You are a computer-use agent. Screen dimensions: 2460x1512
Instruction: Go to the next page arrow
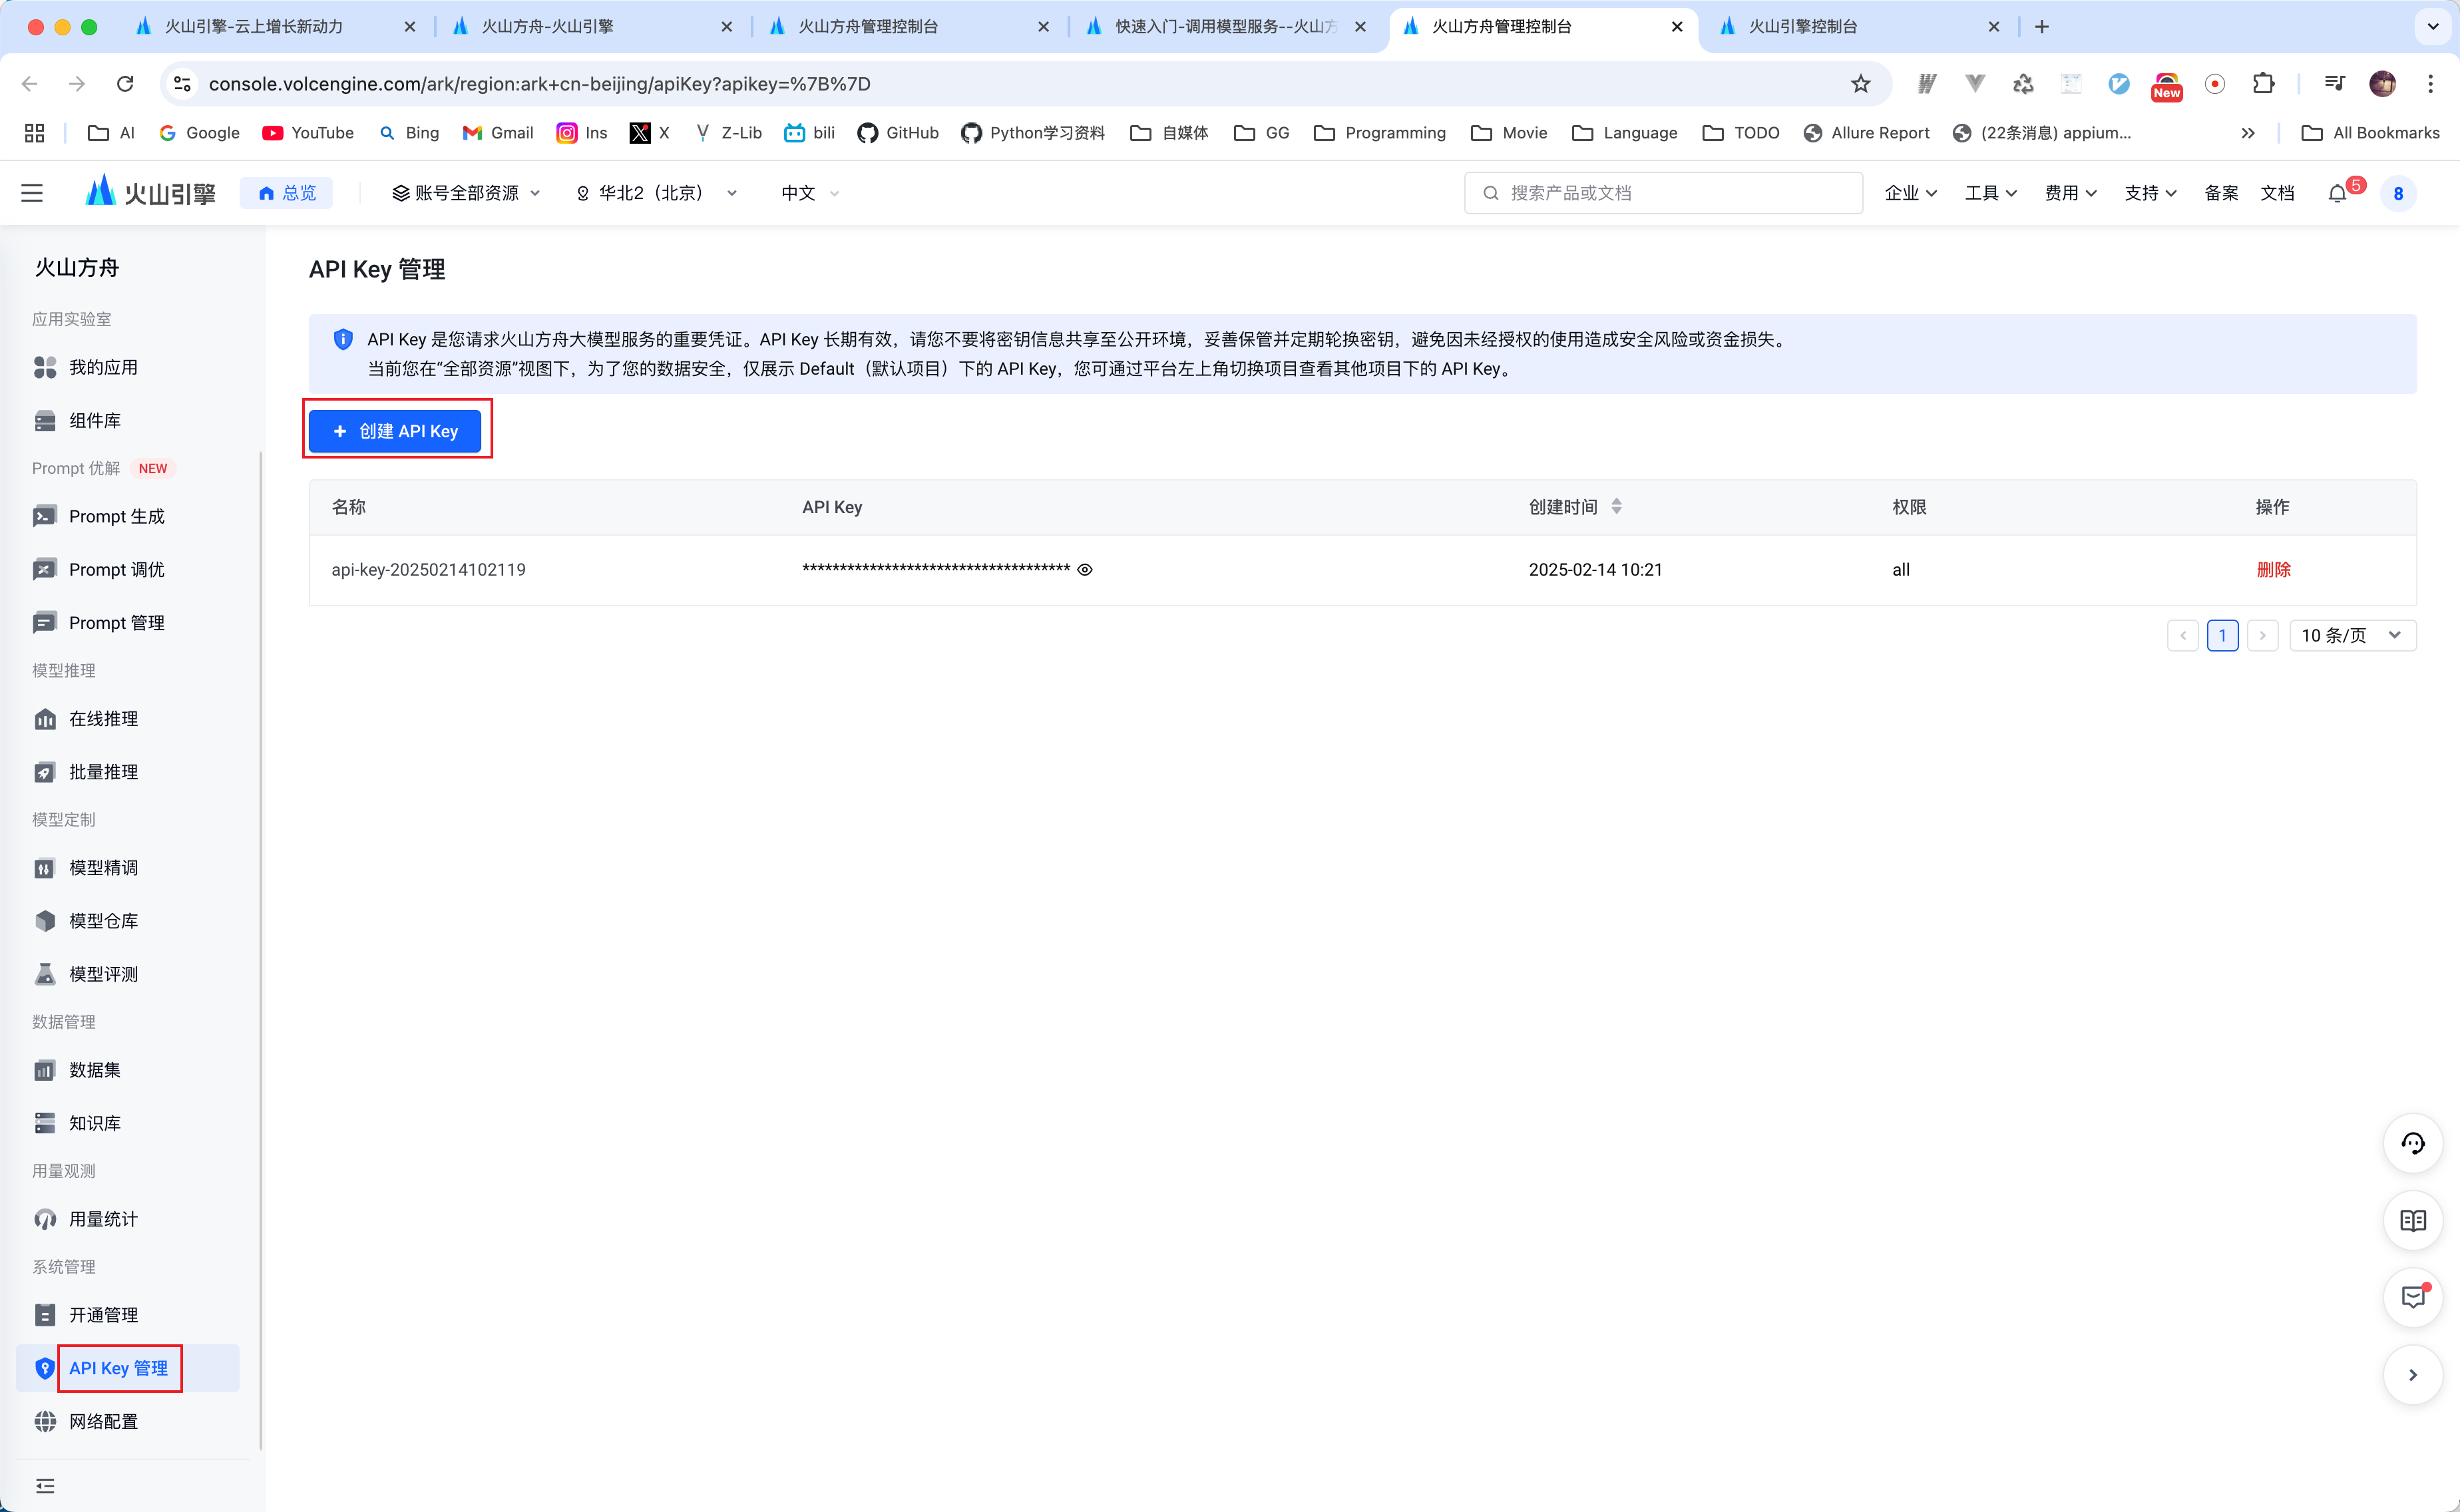pyautogui.click(x=2262, y=635)
